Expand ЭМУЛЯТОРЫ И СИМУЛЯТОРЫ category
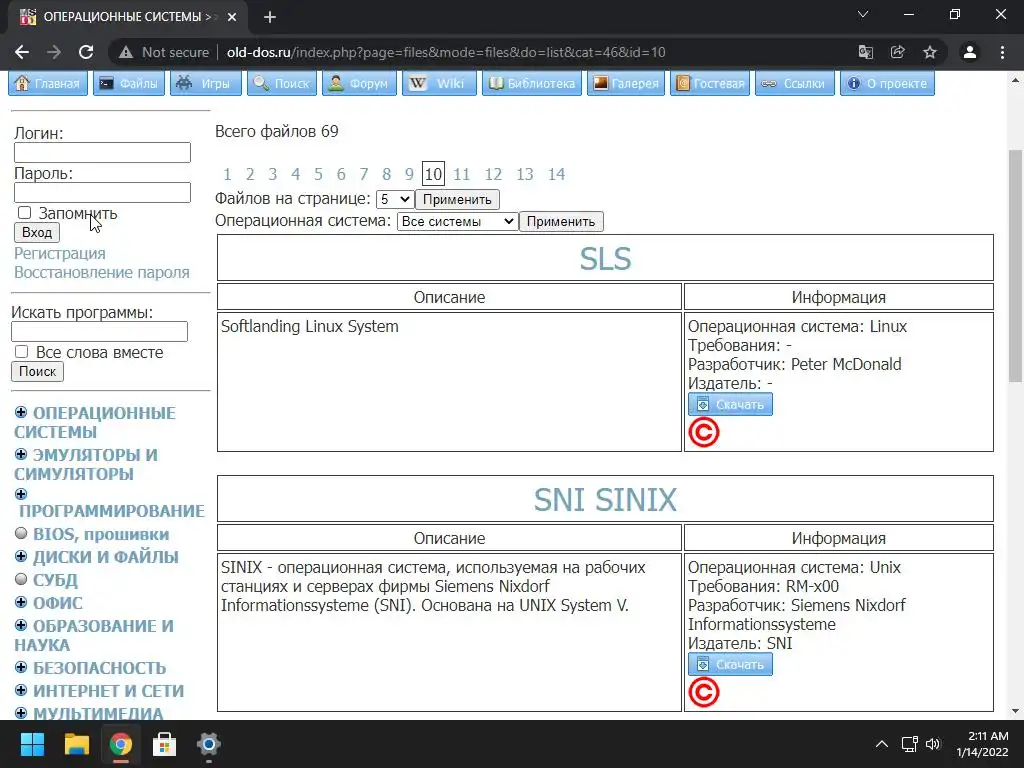 click(21, 454)
